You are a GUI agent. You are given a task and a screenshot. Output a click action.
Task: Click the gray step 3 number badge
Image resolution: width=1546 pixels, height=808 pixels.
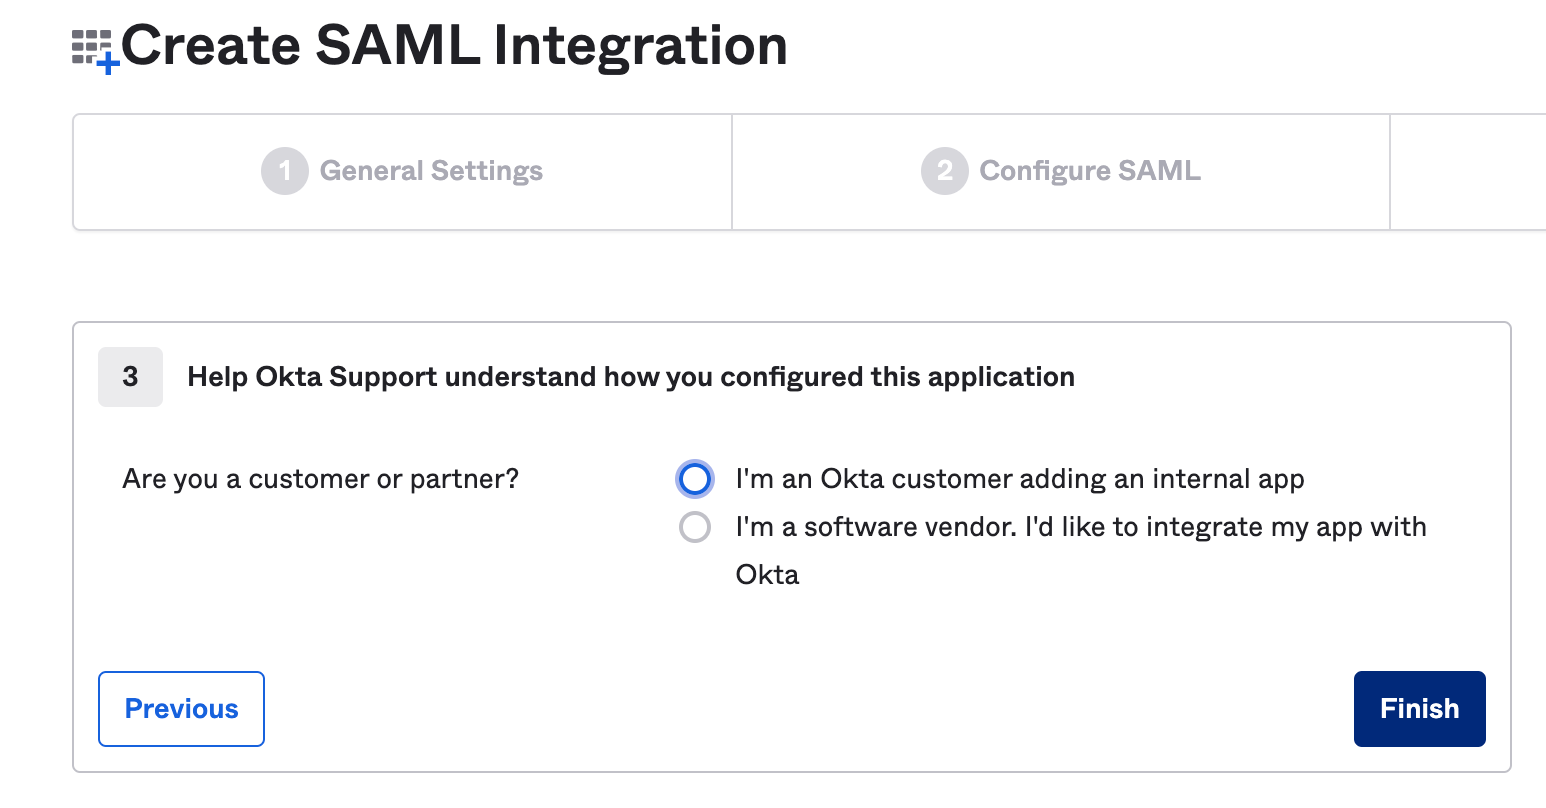coord(130,377)
